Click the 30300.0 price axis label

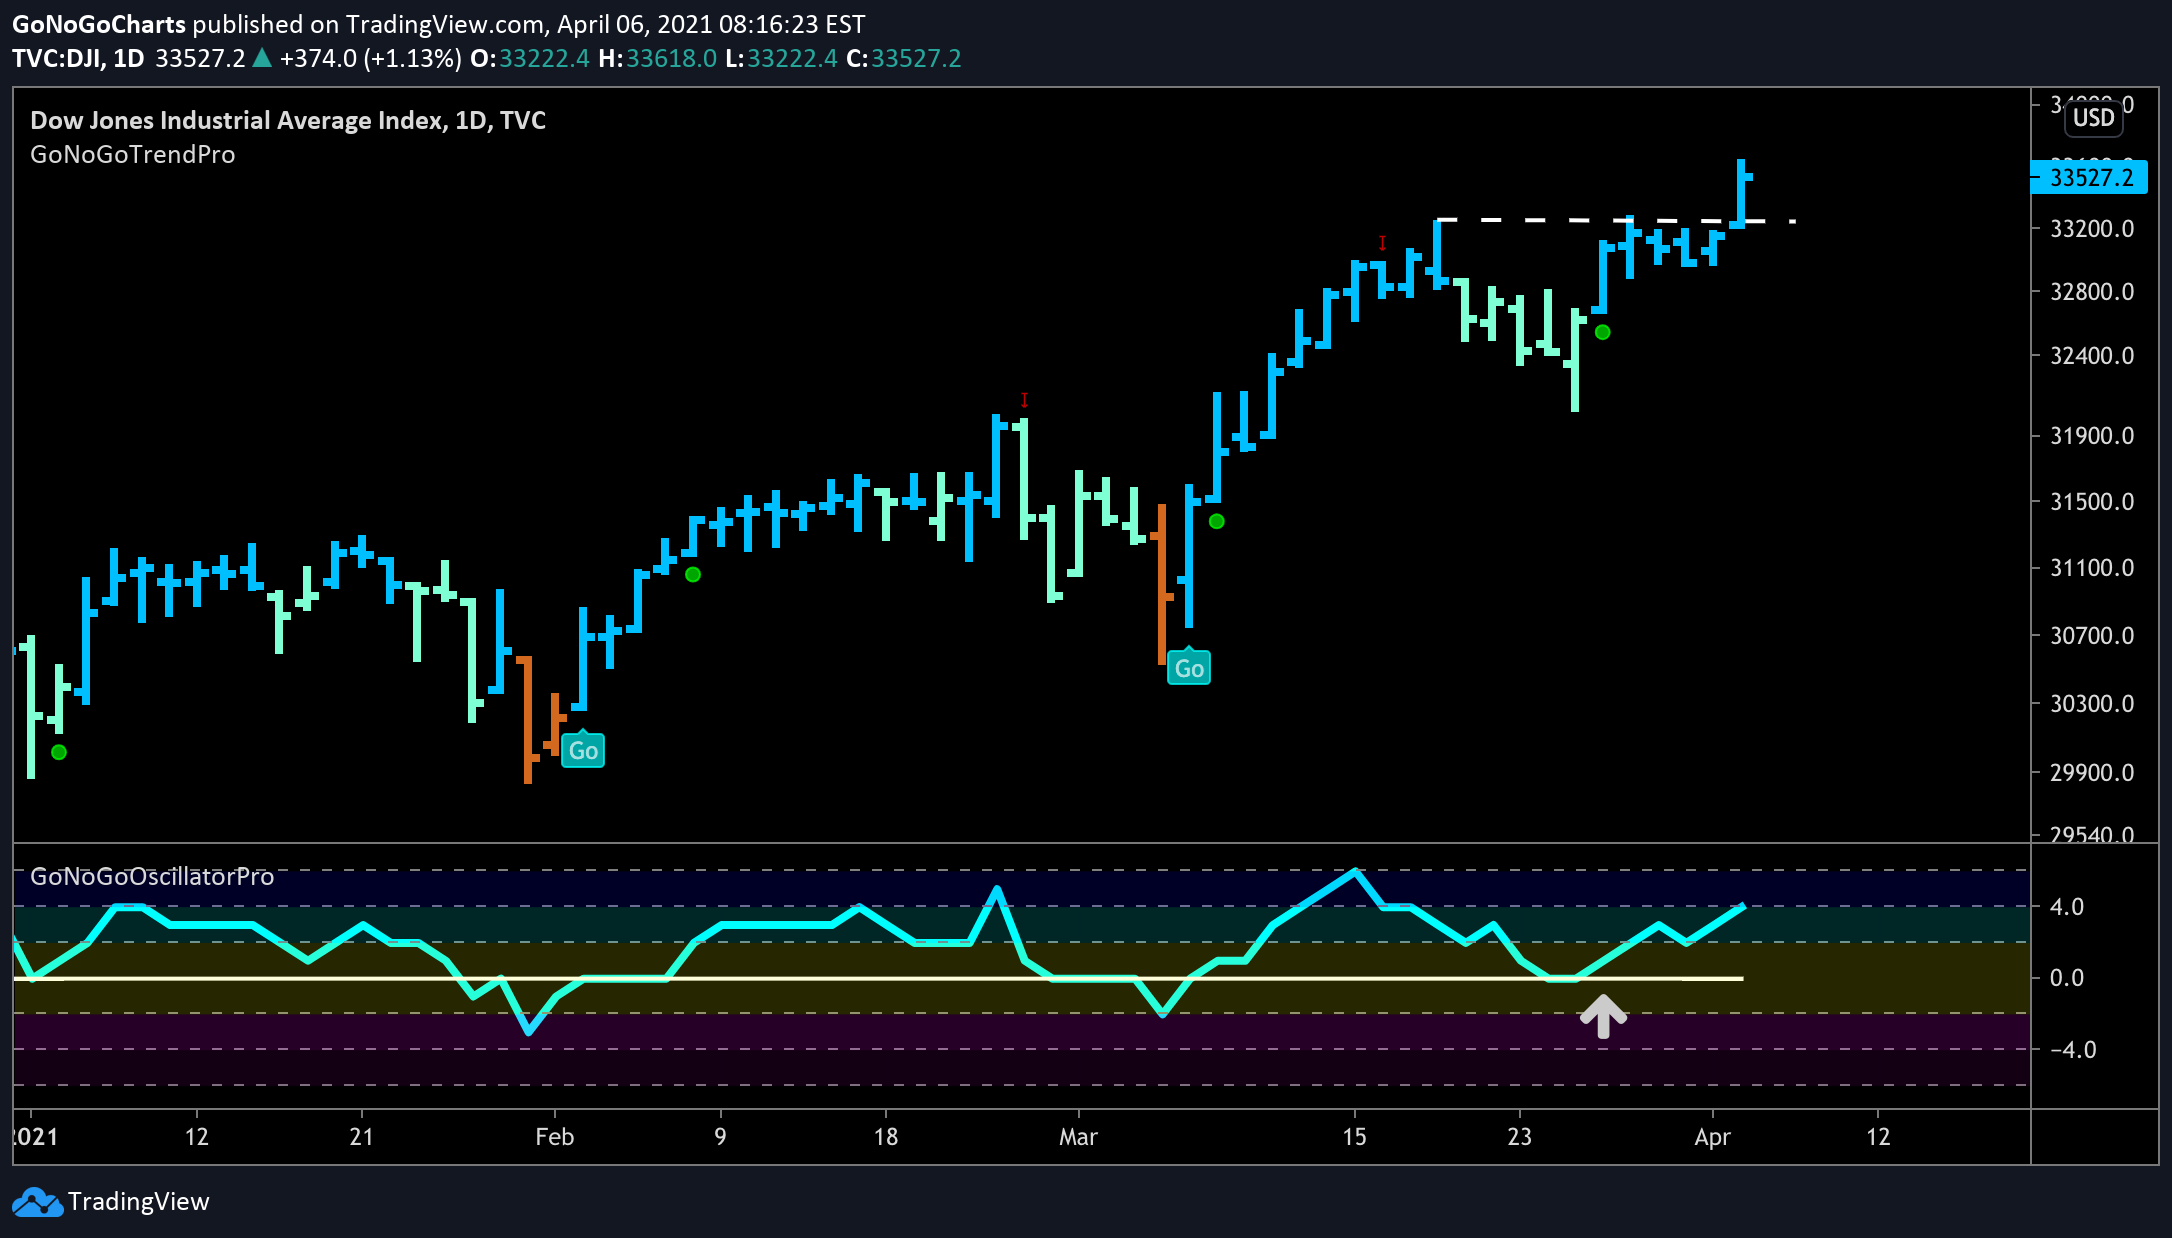pos(2092,704)
